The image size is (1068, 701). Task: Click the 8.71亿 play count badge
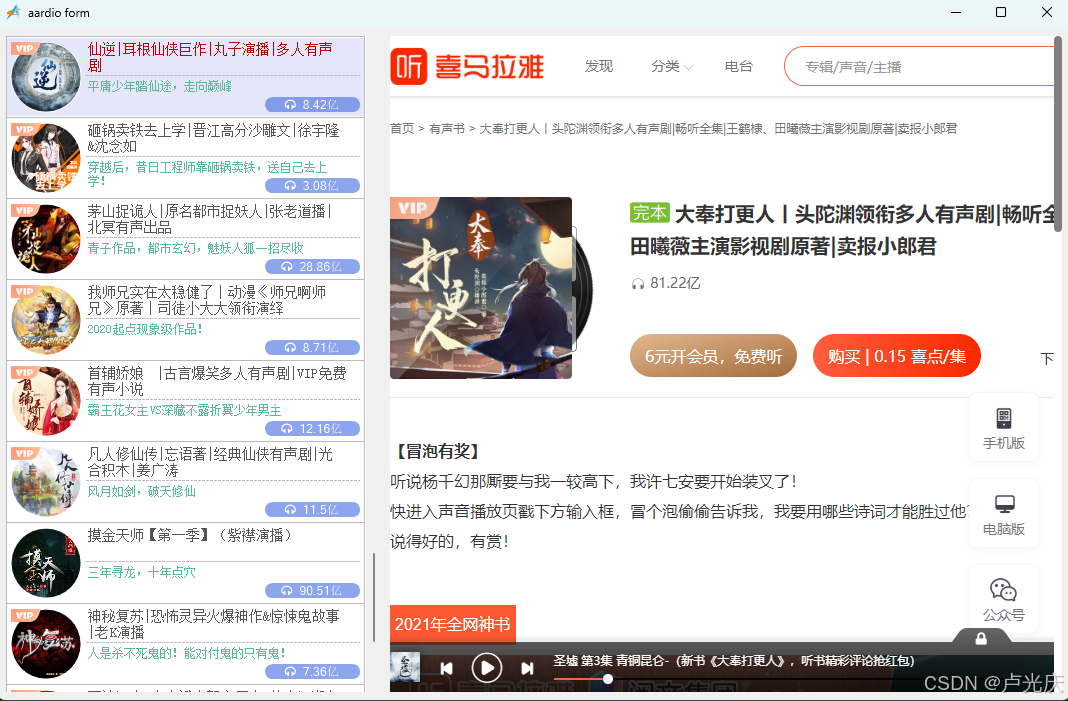click(x=313, y=347)
